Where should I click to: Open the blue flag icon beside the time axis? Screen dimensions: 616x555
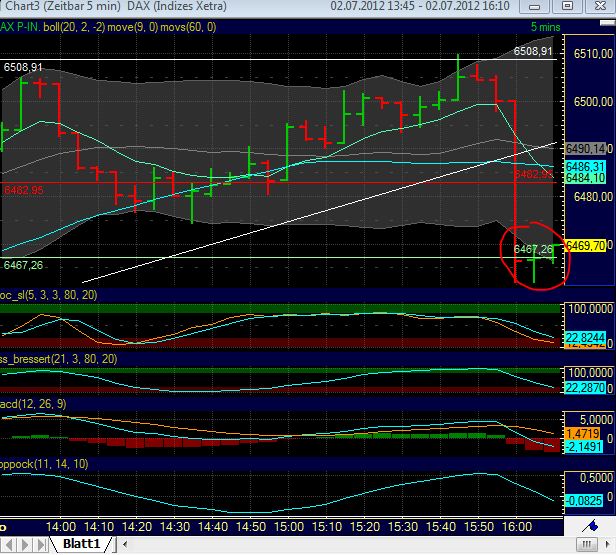pyautogui.click(x=590, y=526)
